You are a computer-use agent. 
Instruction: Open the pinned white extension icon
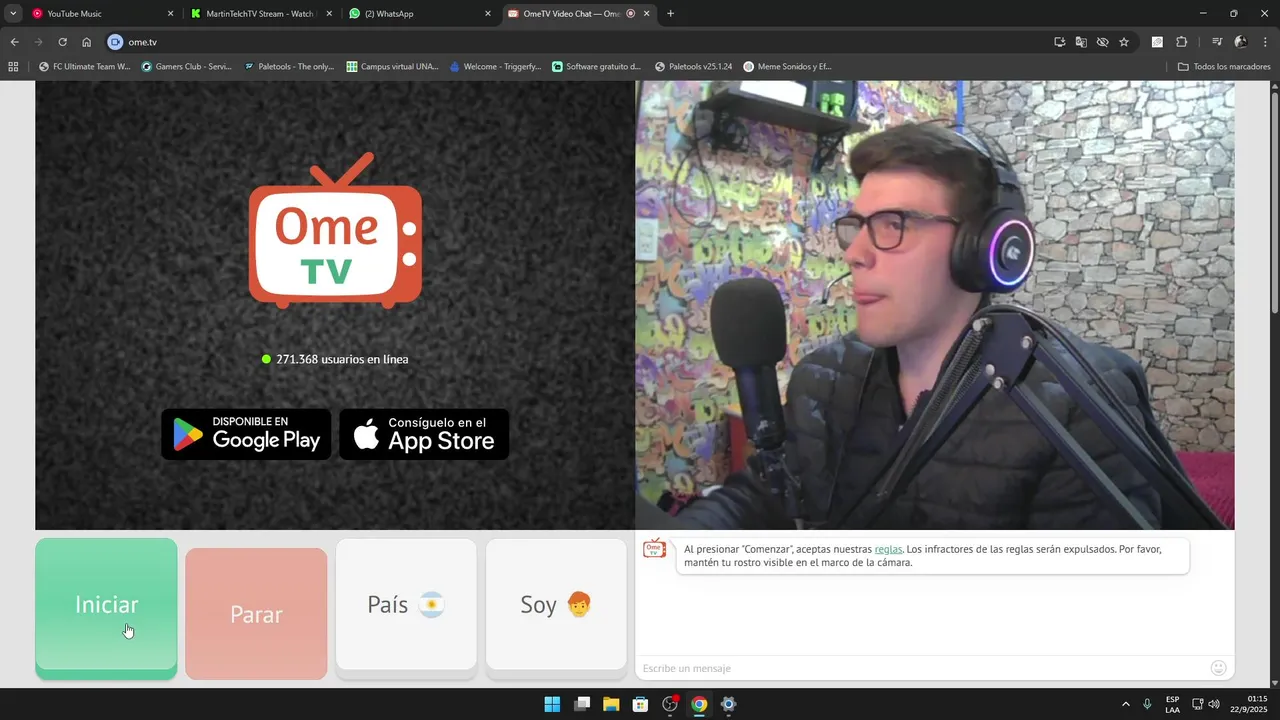pos(1157,42)
